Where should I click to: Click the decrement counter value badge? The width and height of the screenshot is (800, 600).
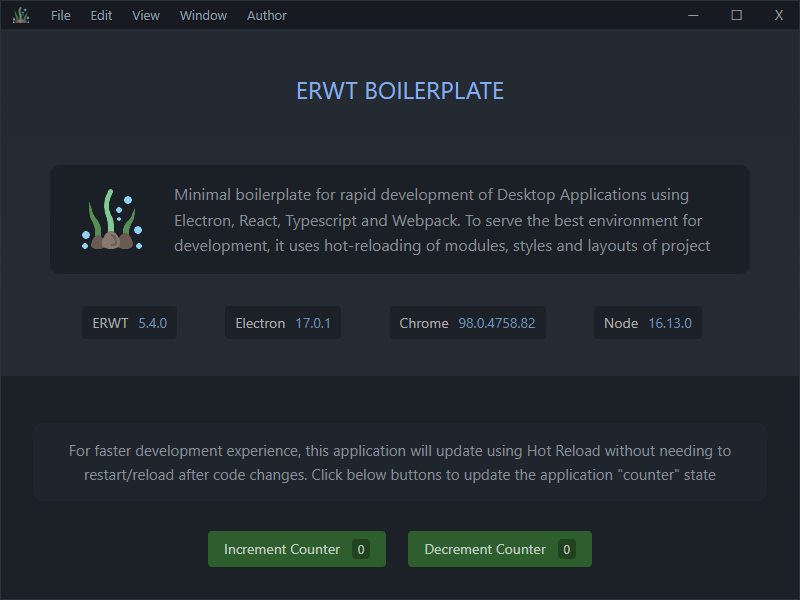click(567, 549)
